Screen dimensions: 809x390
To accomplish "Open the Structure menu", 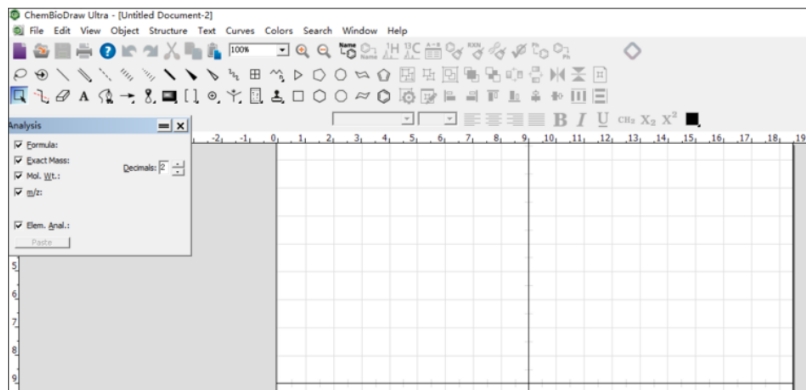I will 168,31.
